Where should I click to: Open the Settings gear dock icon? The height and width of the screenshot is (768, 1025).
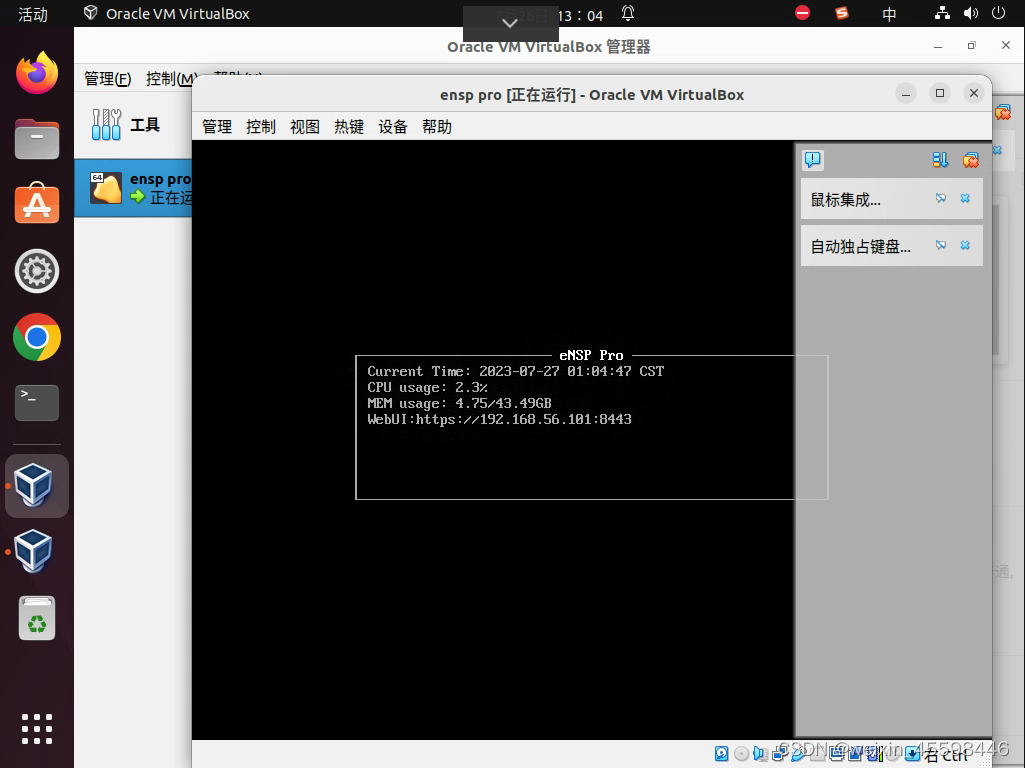click(37, 271)
